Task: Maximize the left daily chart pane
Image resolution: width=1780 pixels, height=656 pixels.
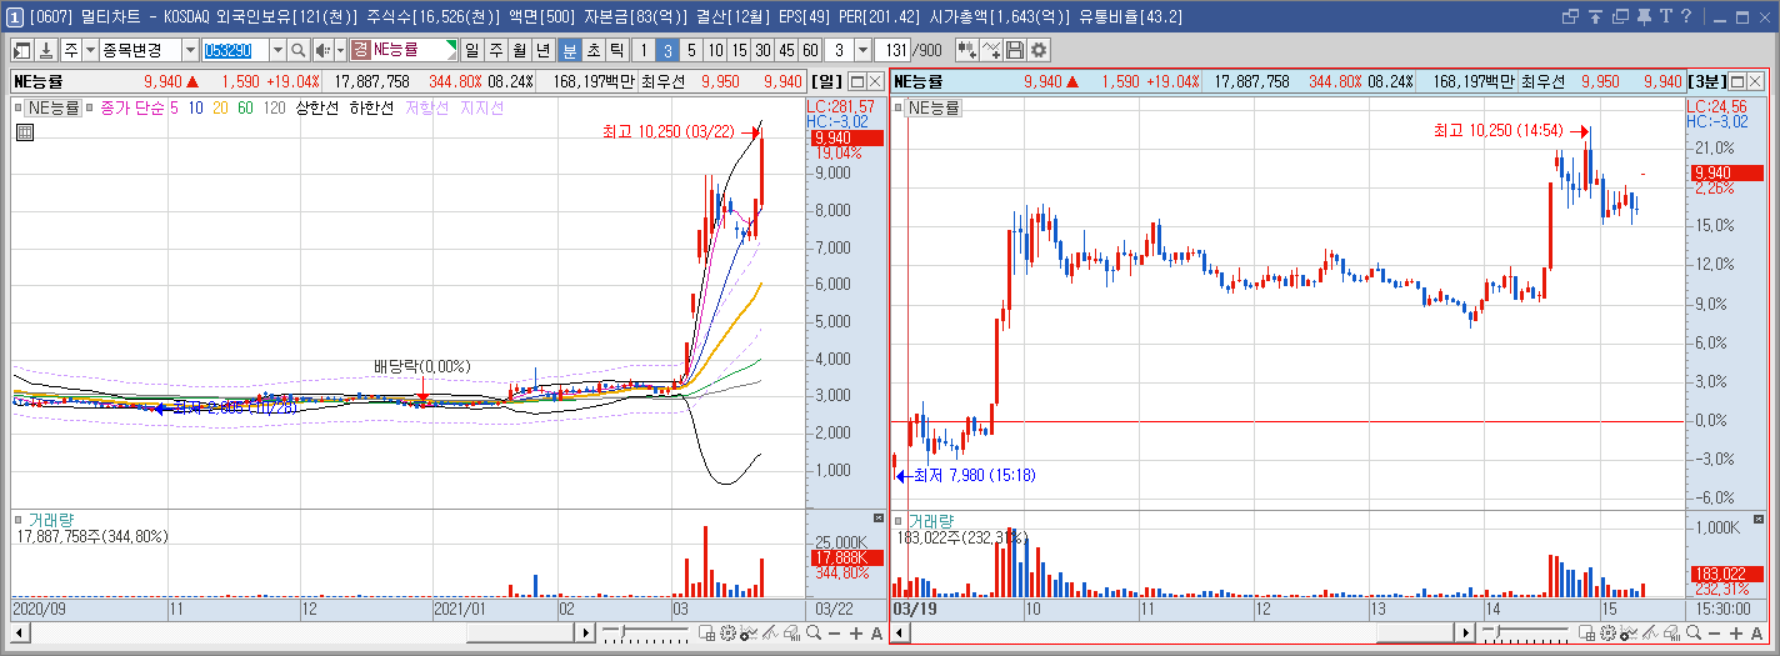Action: 857,82
